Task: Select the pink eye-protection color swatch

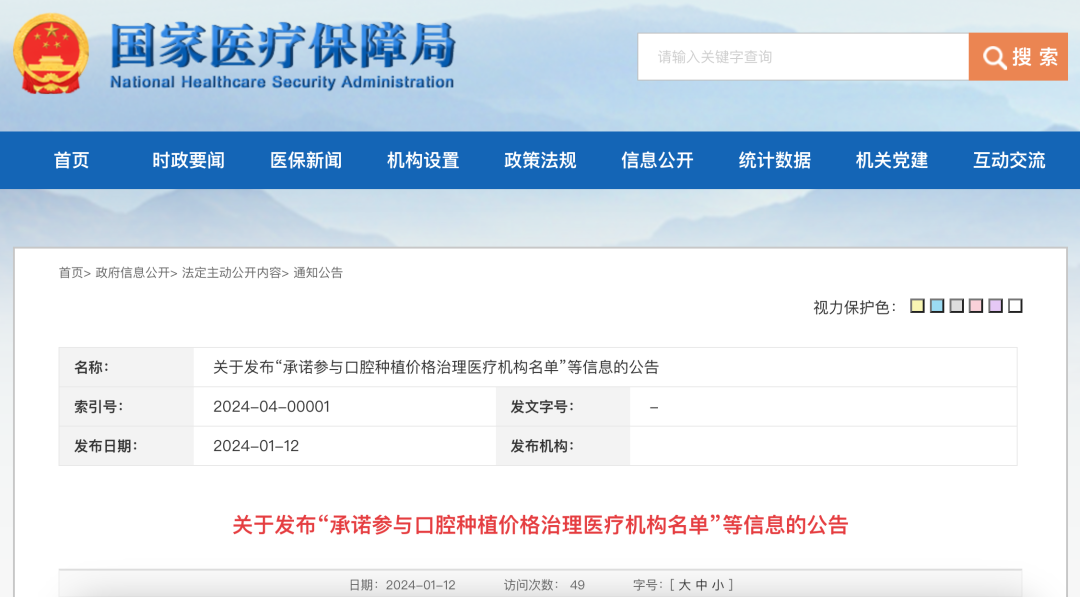Action: point(976,306)
